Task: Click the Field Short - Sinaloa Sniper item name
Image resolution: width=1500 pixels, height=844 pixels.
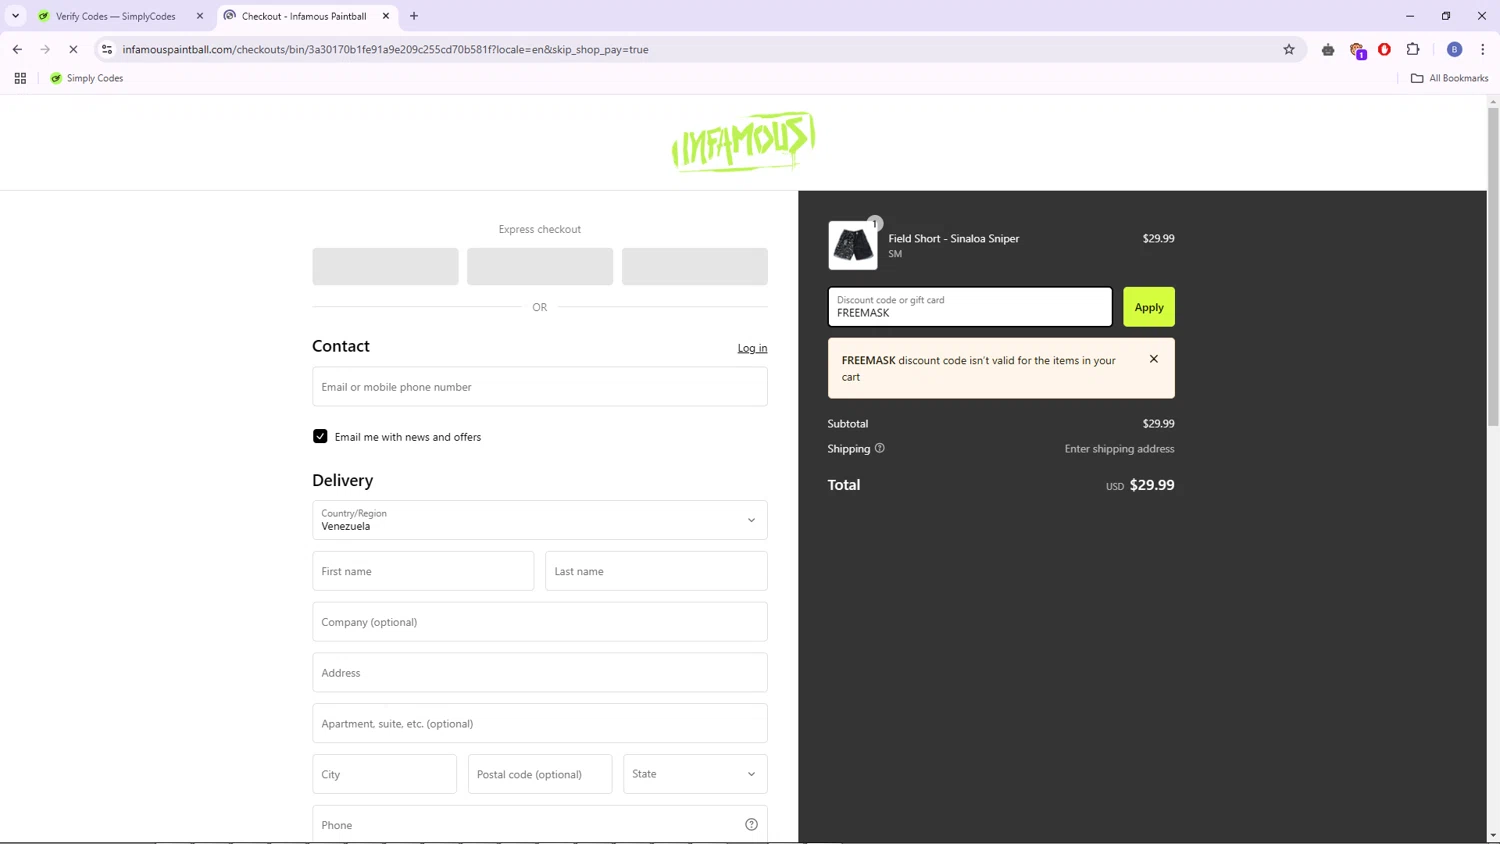Action: (x=954, y=238)
